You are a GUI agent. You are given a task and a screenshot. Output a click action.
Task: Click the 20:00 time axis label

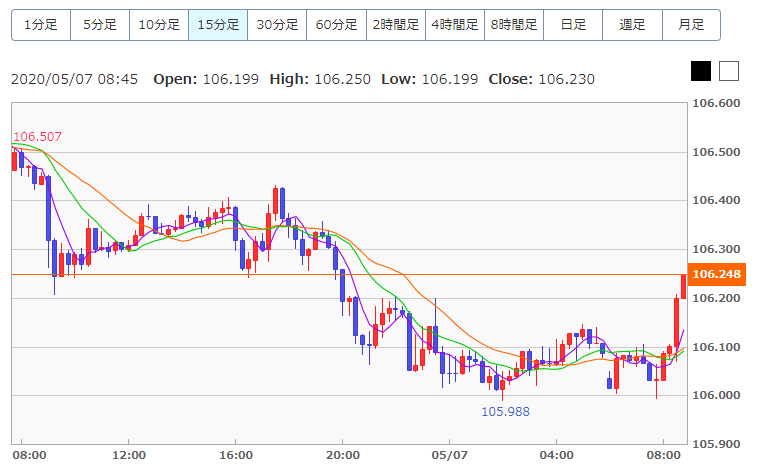343,455
